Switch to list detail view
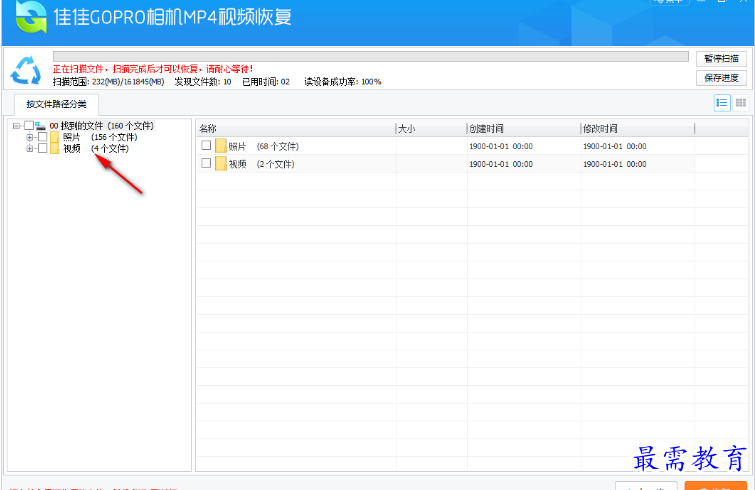Image resolution: width=755 pixels, height=490 pixels. [x=722, y=103]
